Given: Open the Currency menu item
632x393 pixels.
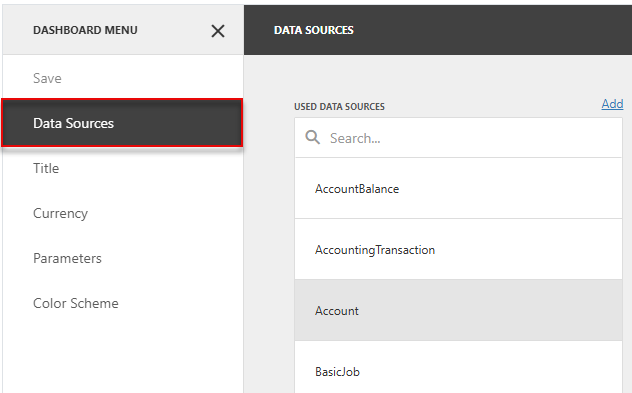Looking at the screenshot, I should coord(123,213).
